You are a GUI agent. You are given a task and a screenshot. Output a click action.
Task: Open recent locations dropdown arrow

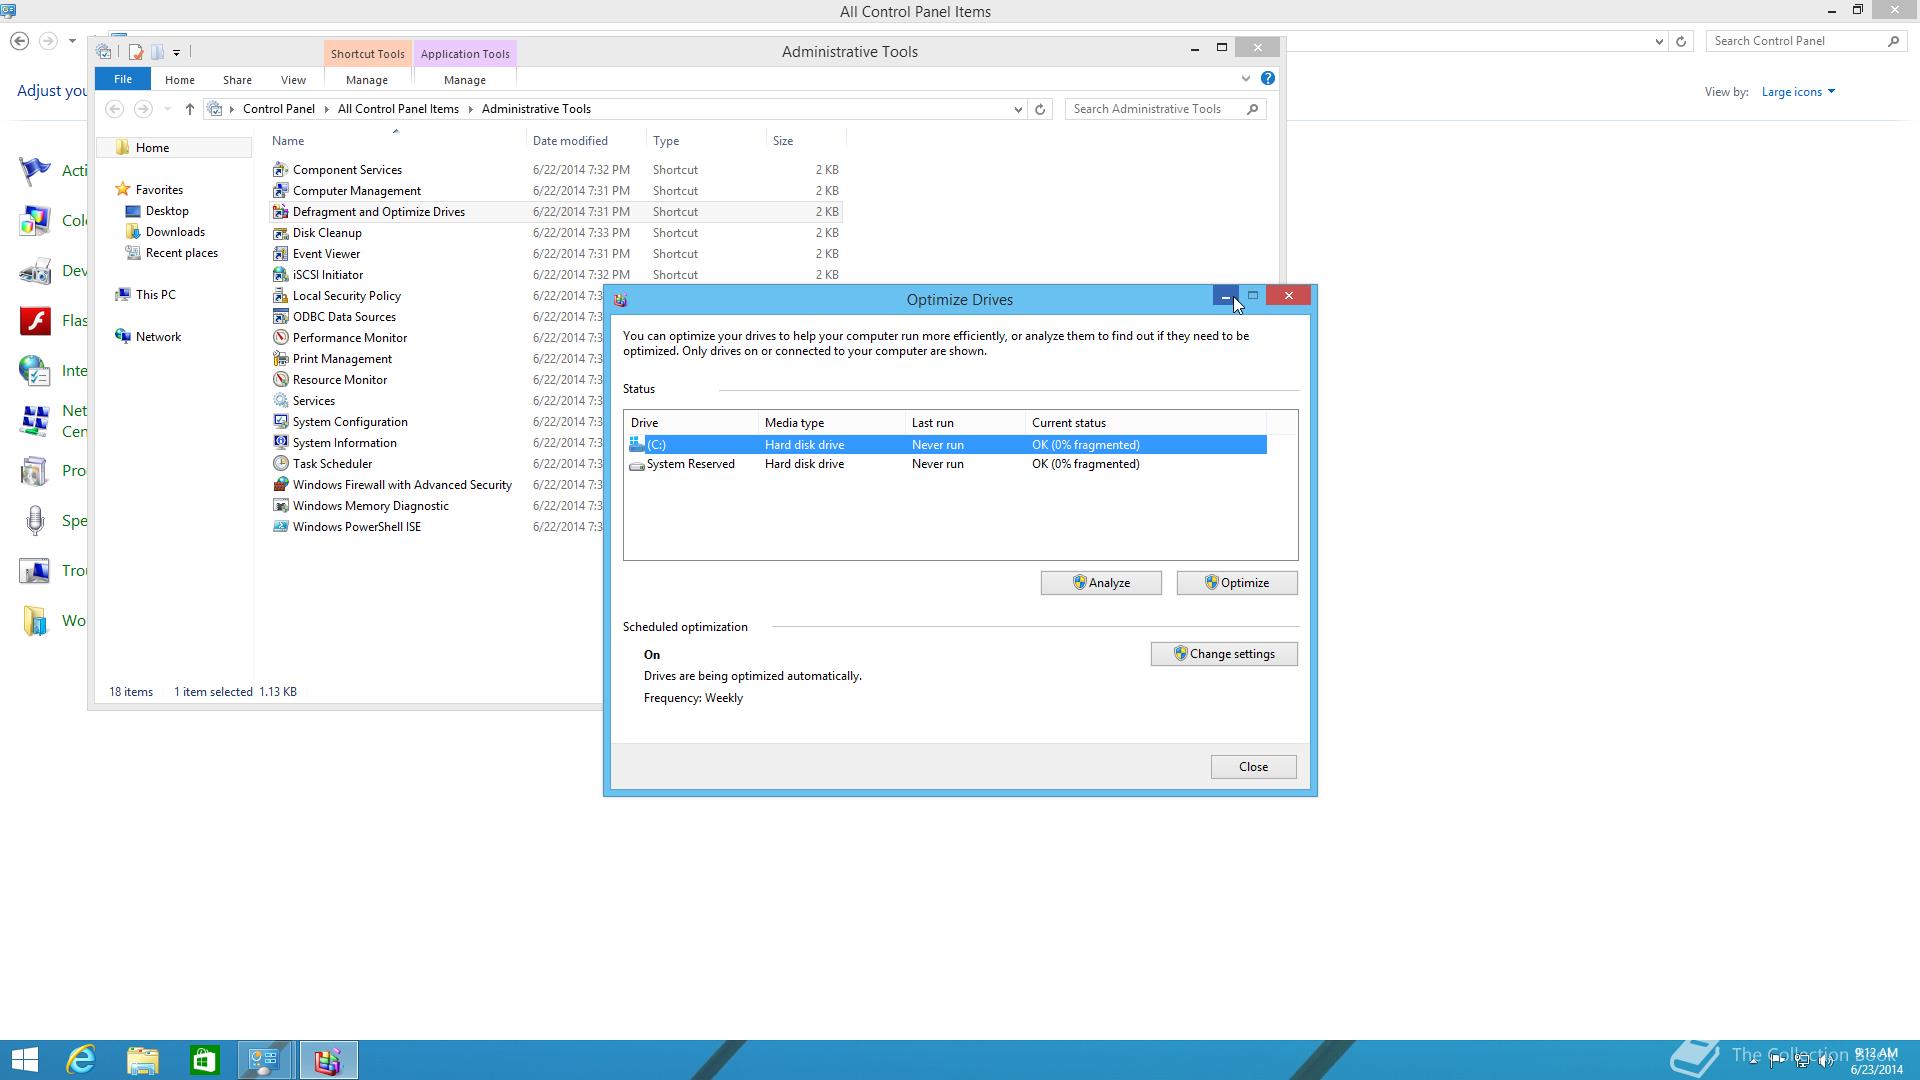click(167, 109)
